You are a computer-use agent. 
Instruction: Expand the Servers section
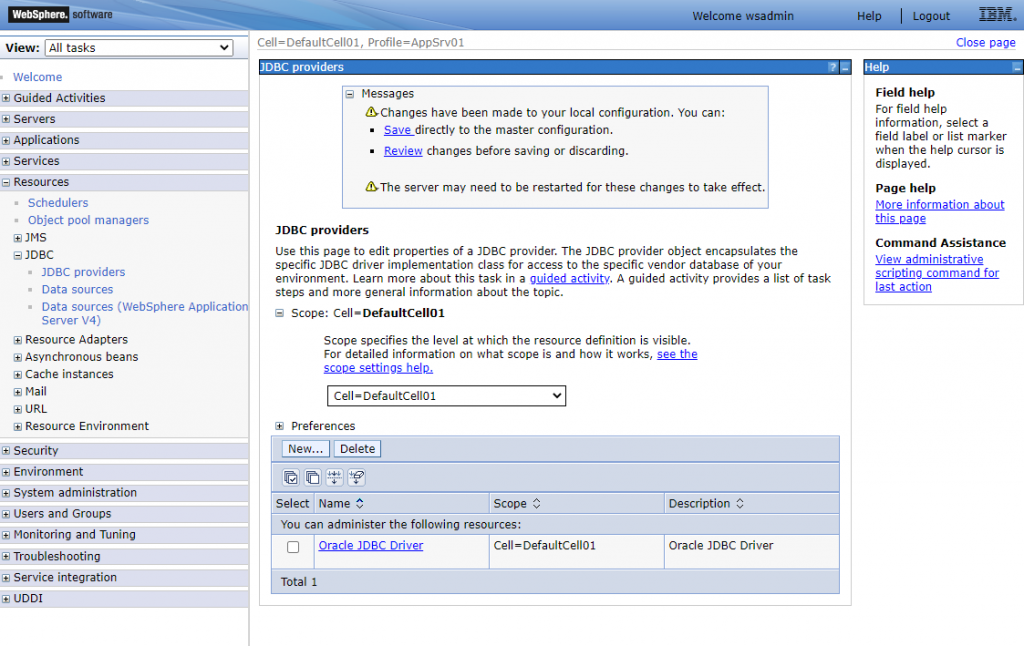(x=6, y=119)
